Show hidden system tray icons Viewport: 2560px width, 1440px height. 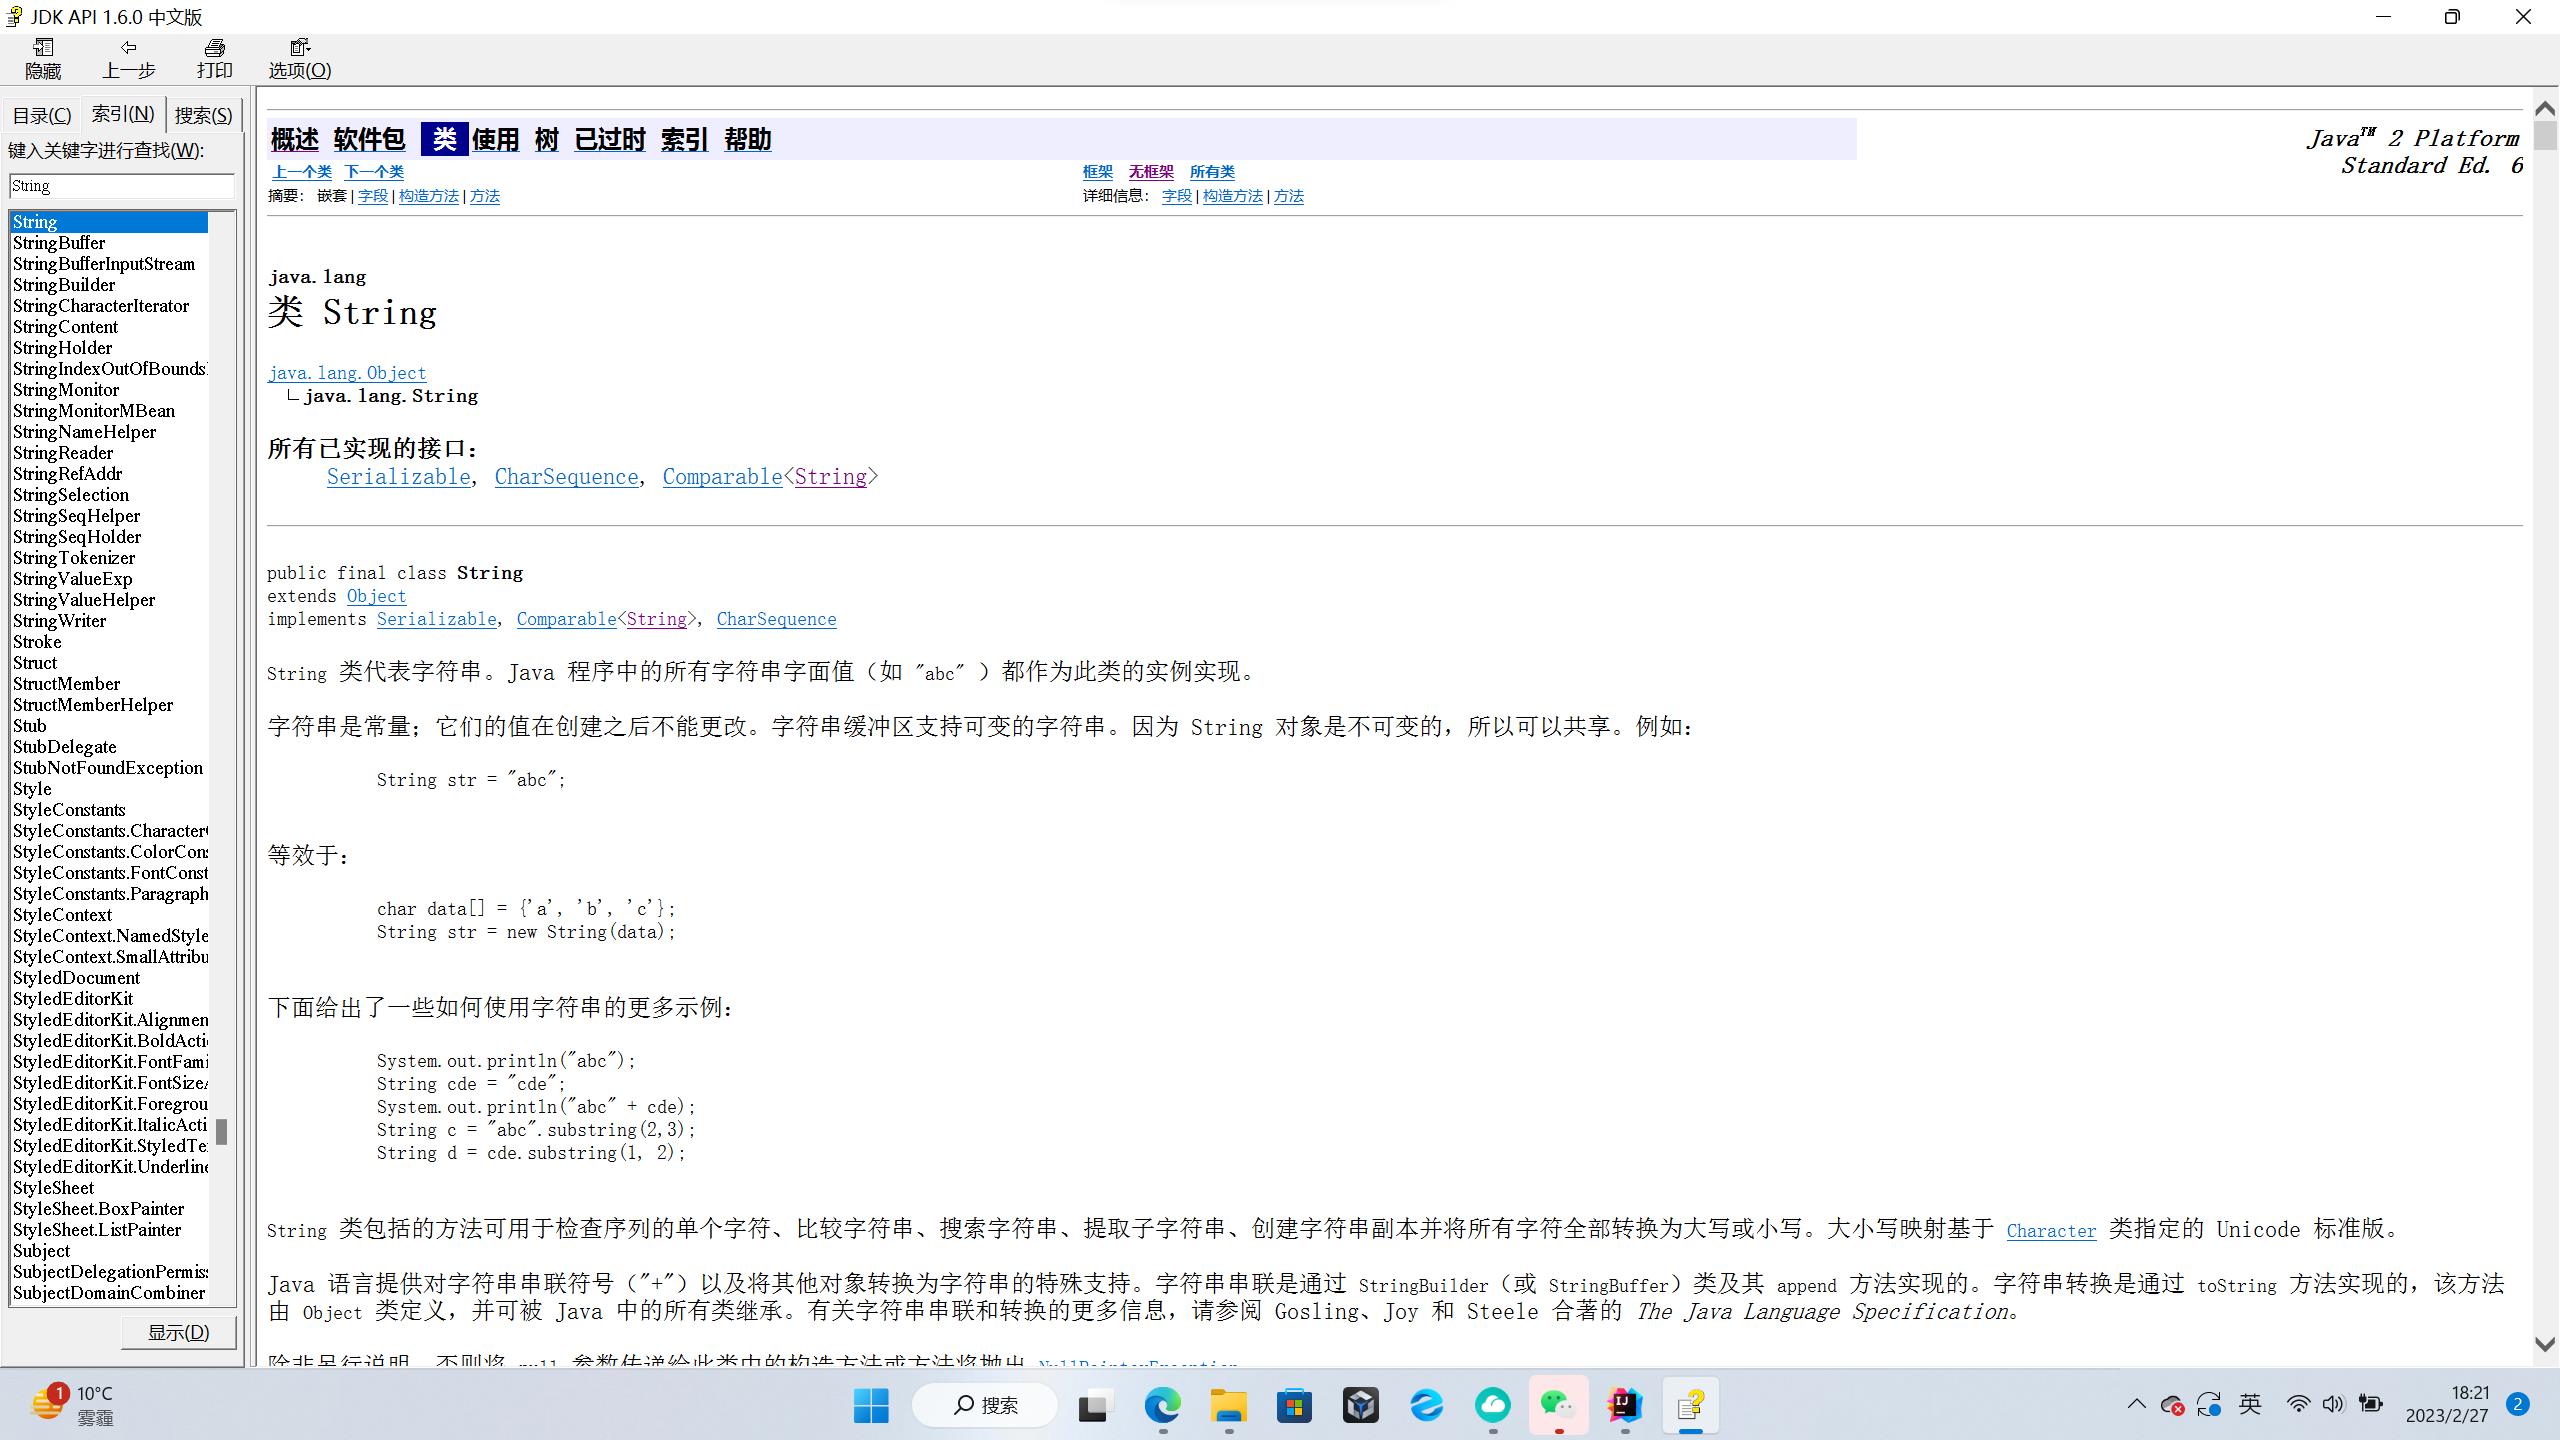(x=2136, y=1404)
